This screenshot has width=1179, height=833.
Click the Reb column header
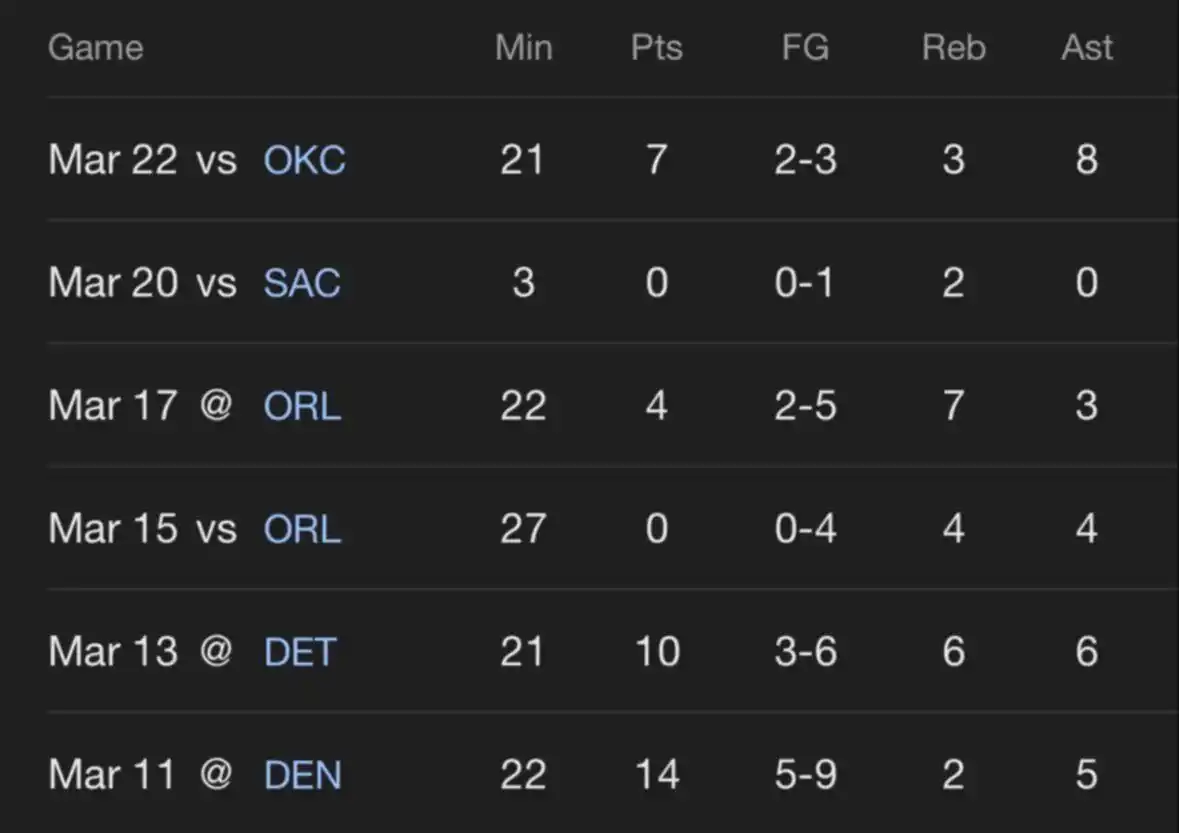[x=953, y=48]
